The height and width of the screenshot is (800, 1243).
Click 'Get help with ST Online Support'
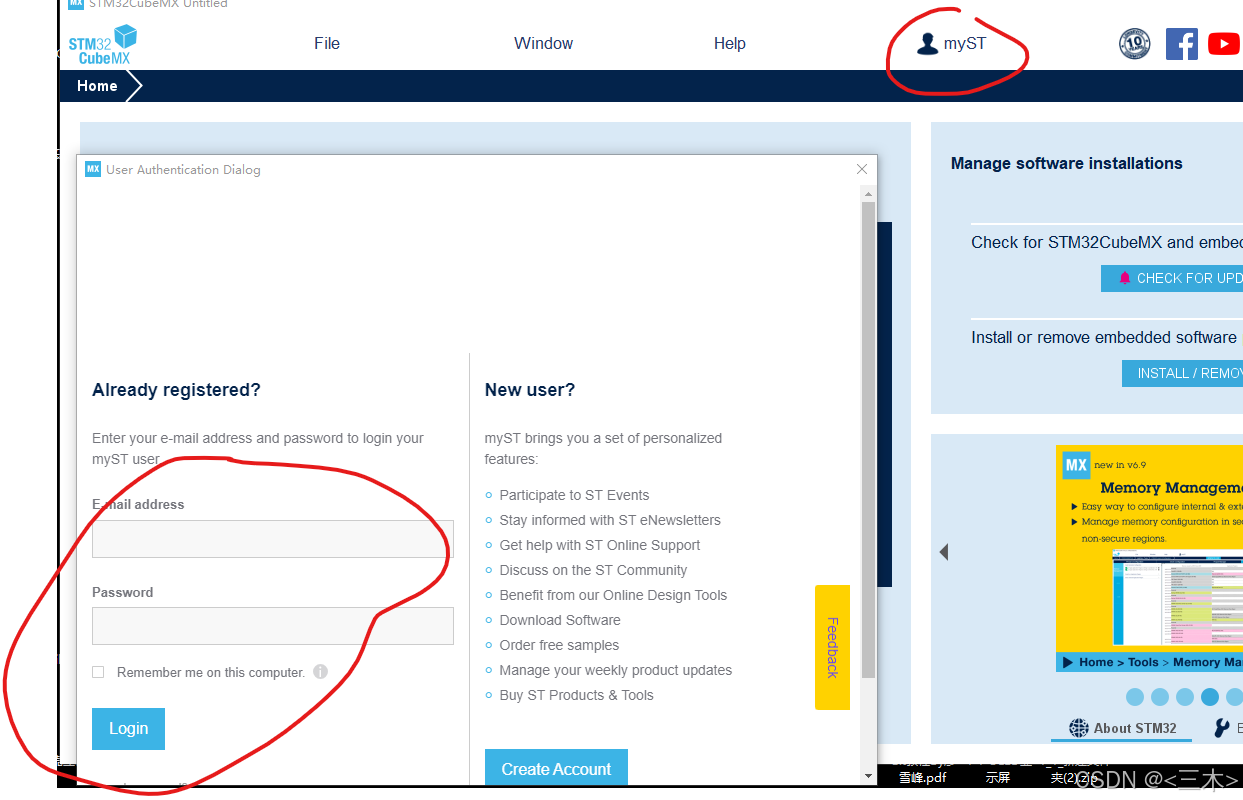pos(600,545)
